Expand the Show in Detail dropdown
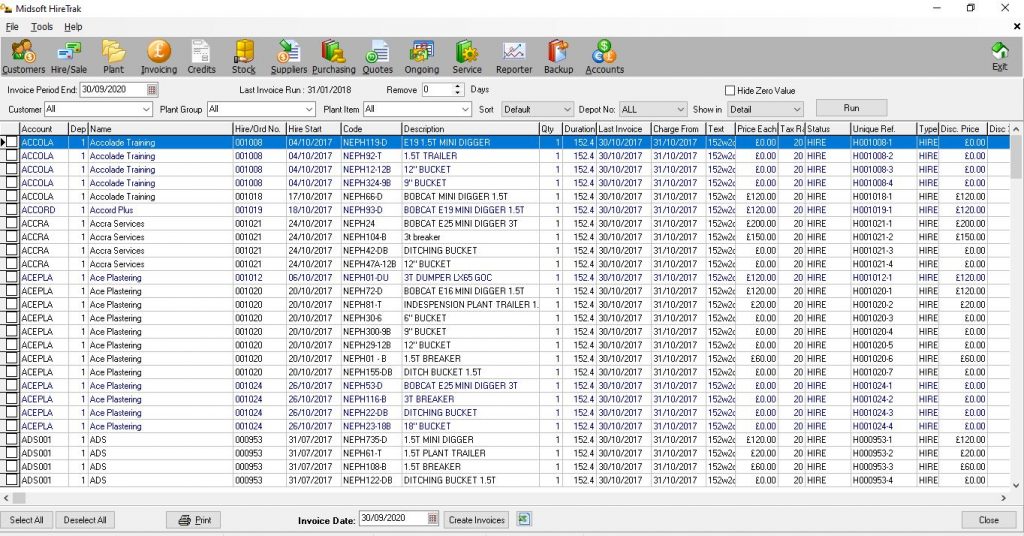Image resolution: width=1024 pixels, height=536 pixels. [x=797, y=109]
